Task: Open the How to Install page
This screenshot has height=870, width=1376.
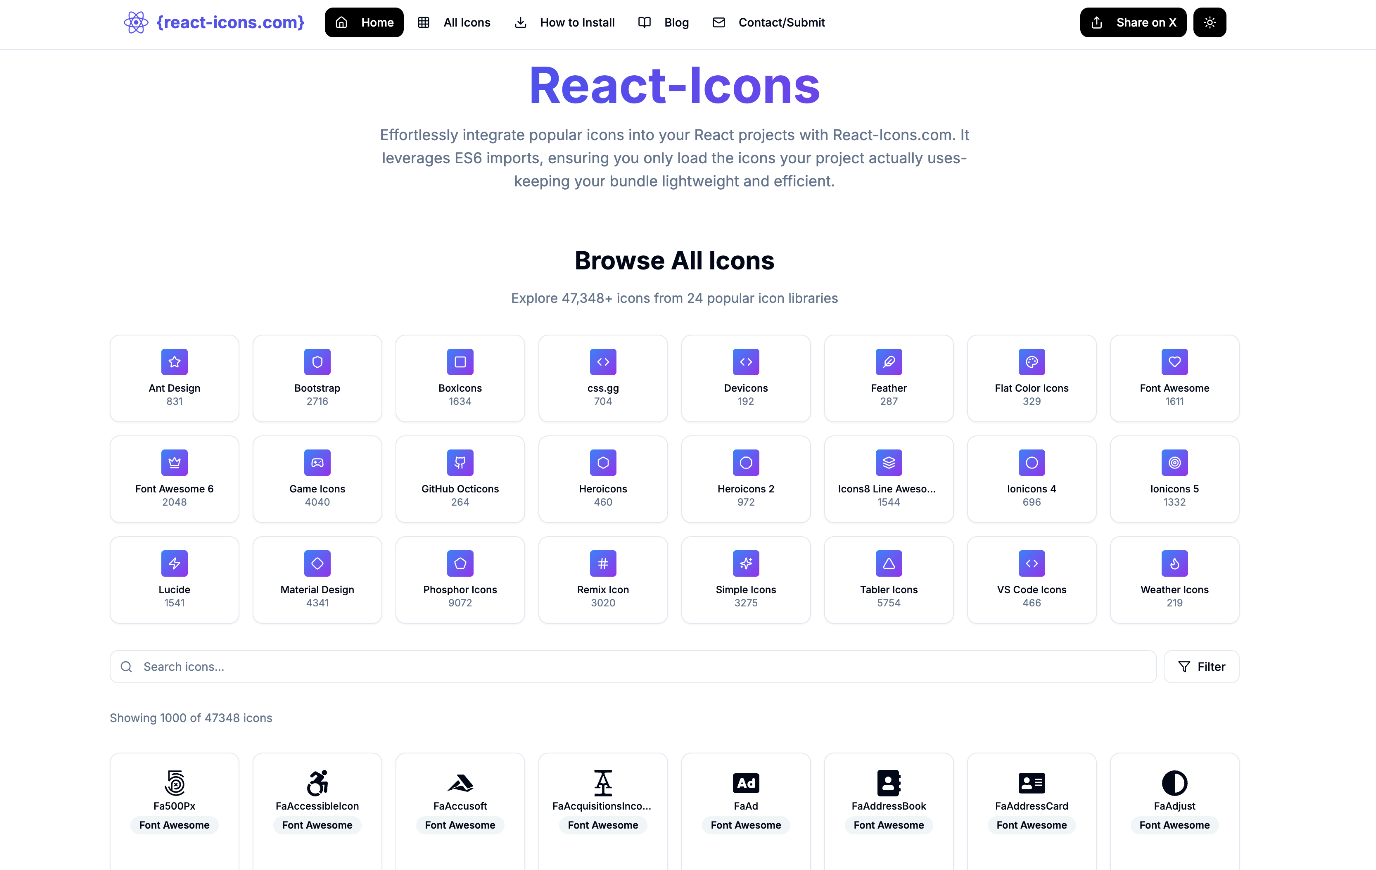Action: (565, 22)
